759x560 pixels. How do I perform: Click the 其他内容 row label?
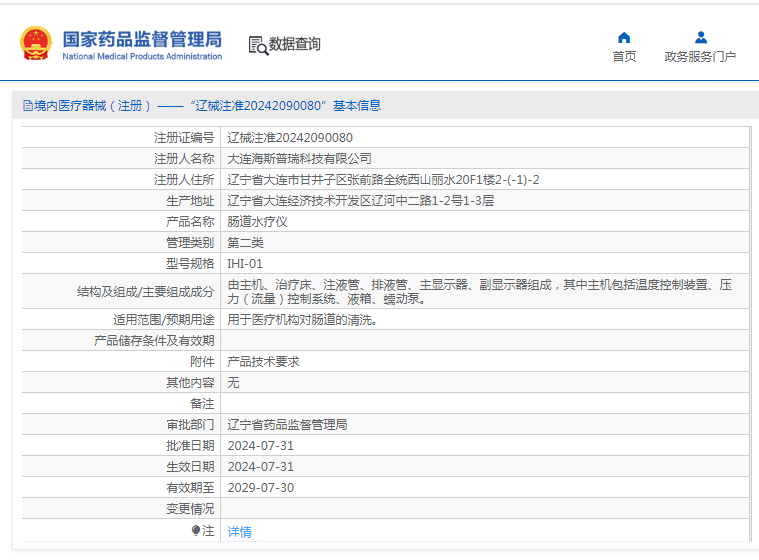(190, 383)
